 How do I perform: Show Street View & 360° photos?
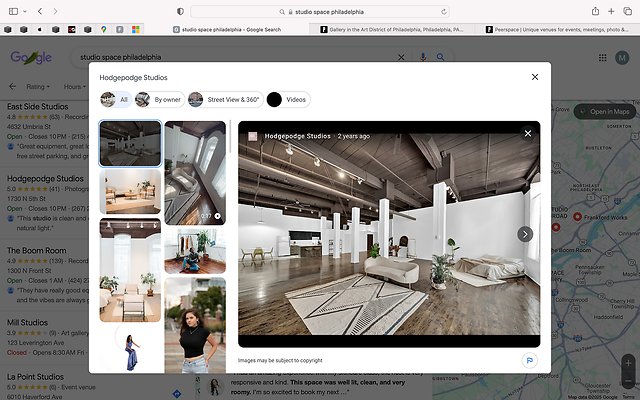(x=224, y=100)
